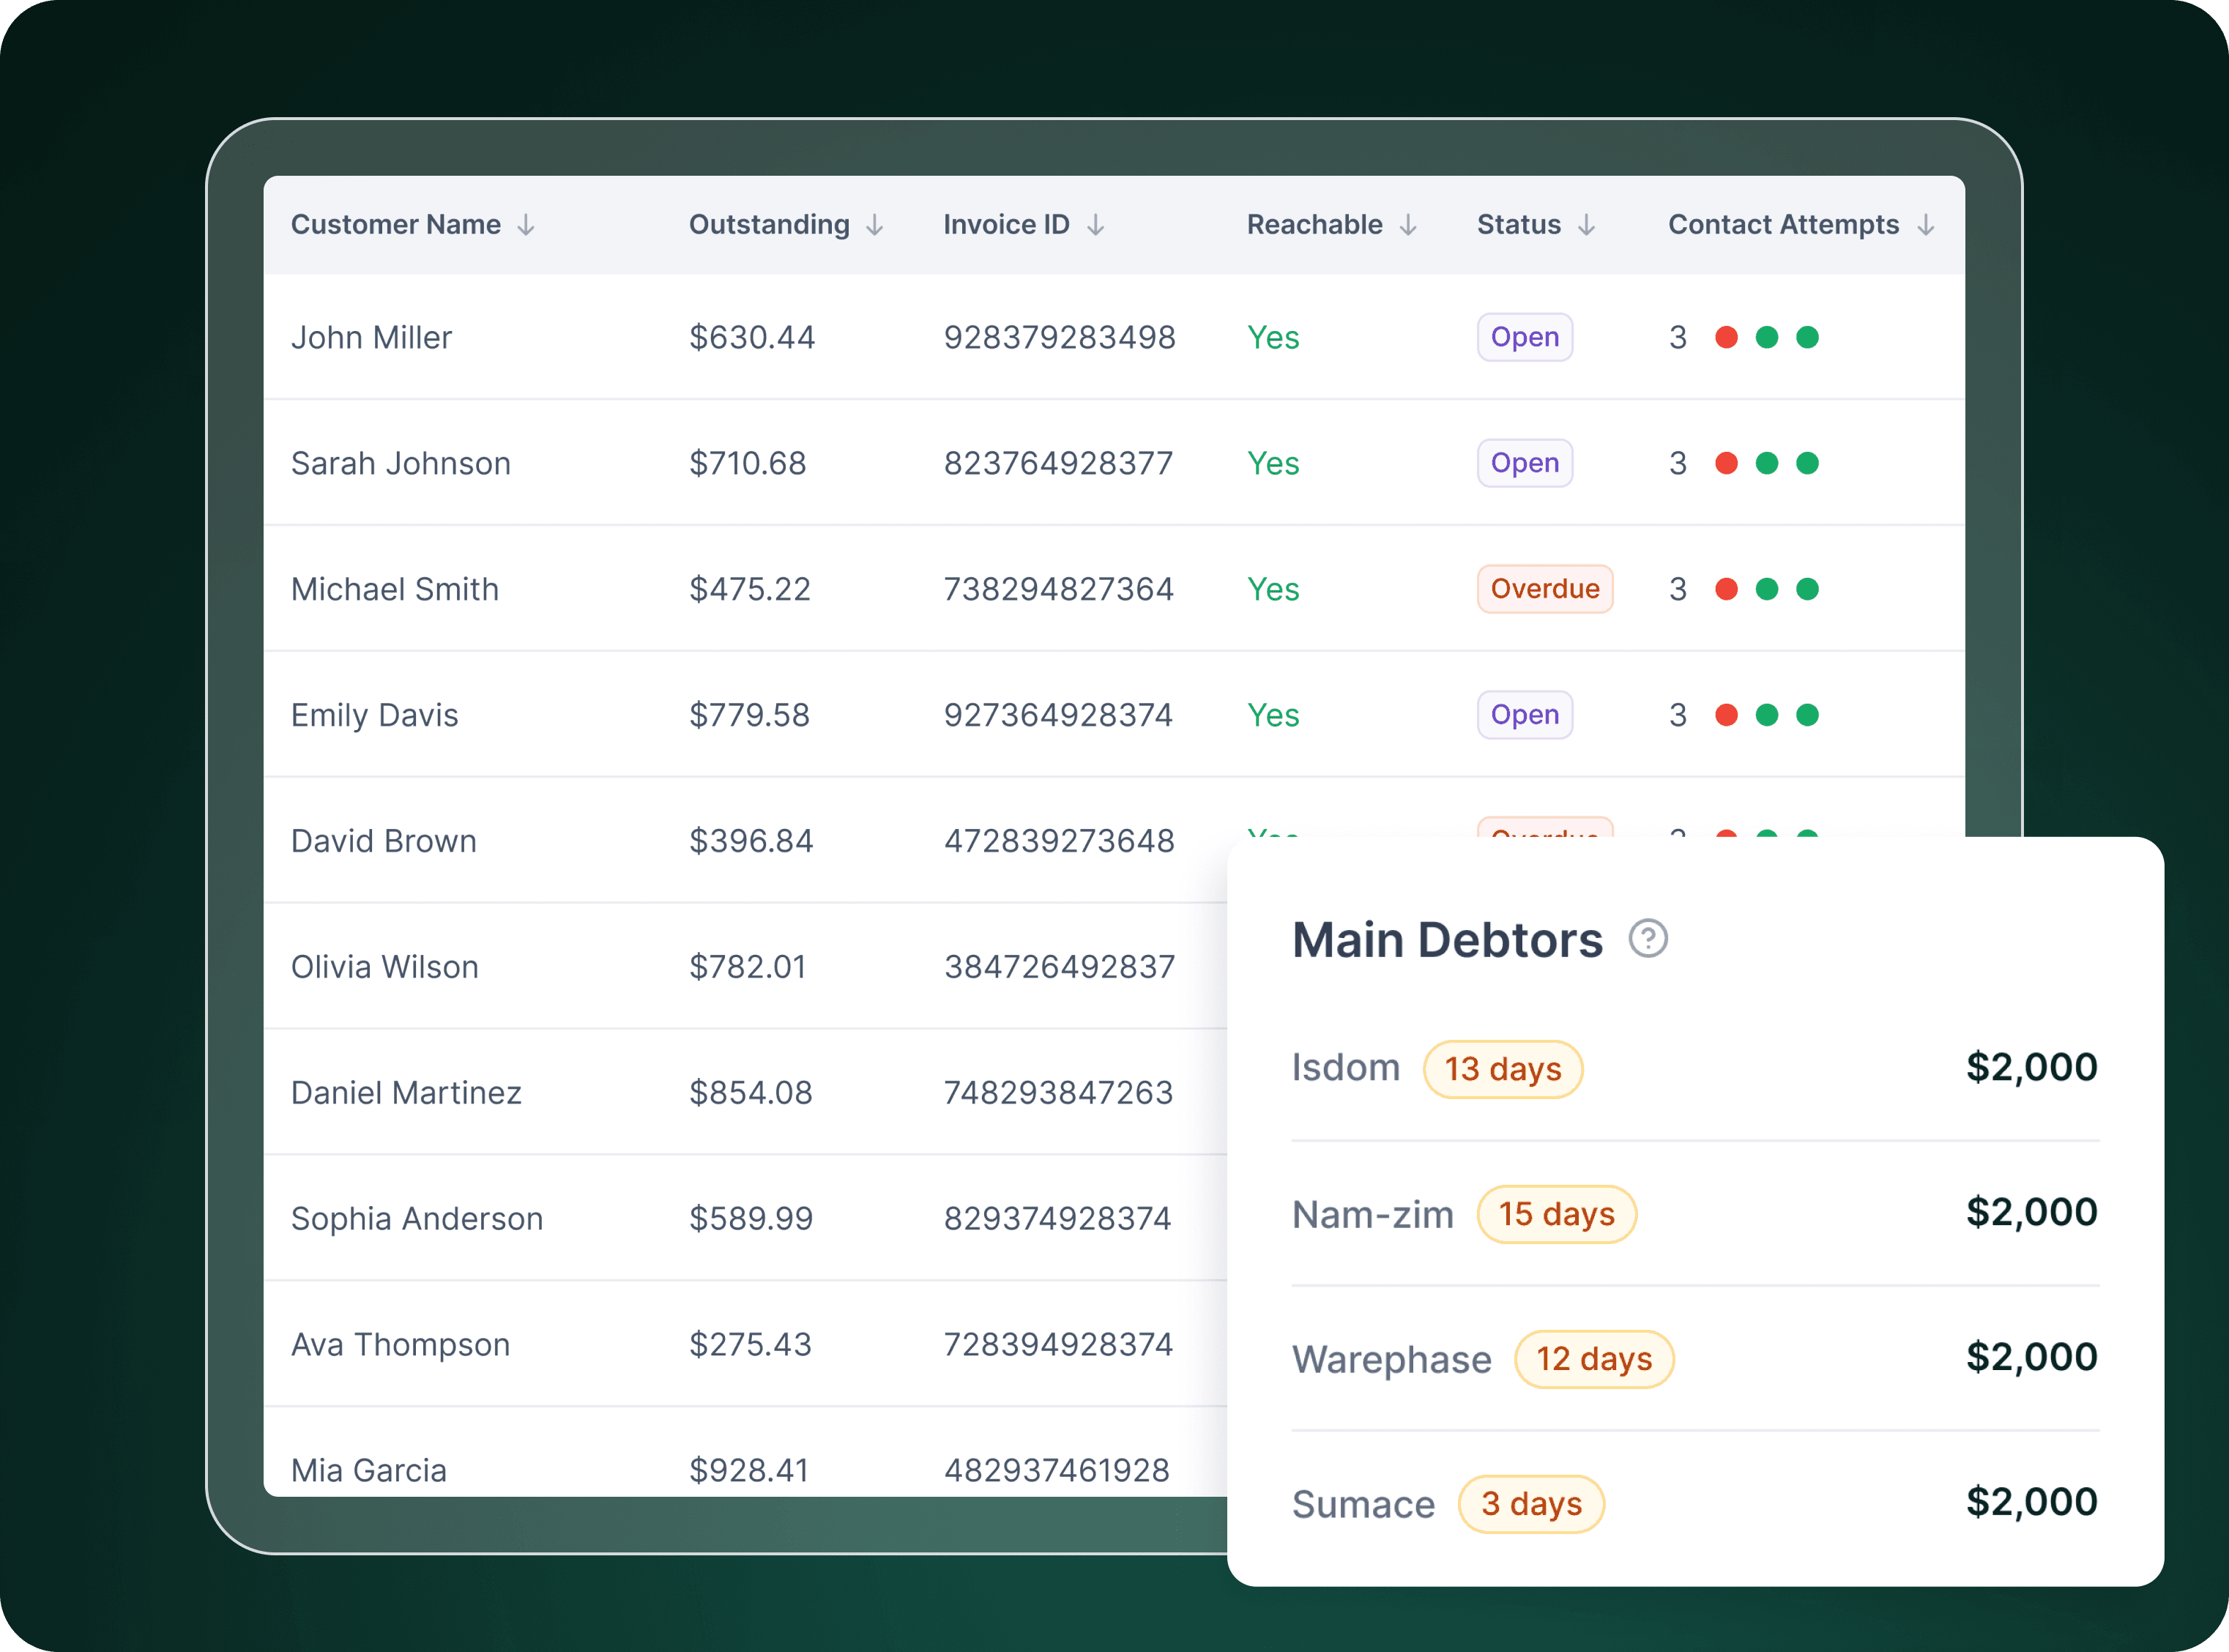This screenshot has width=2229, height=1652.
Task: Click the Open badge for Sarah Johnson
Action: click(1525, 463)
